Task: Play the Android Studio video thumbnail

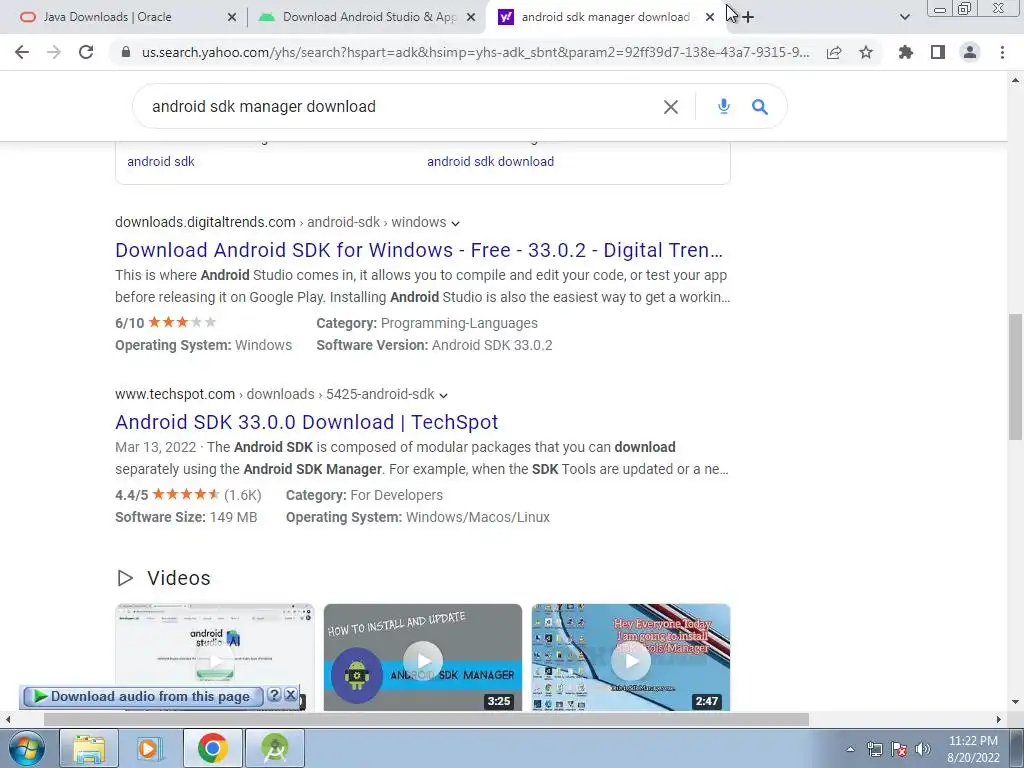Action: 214,657
